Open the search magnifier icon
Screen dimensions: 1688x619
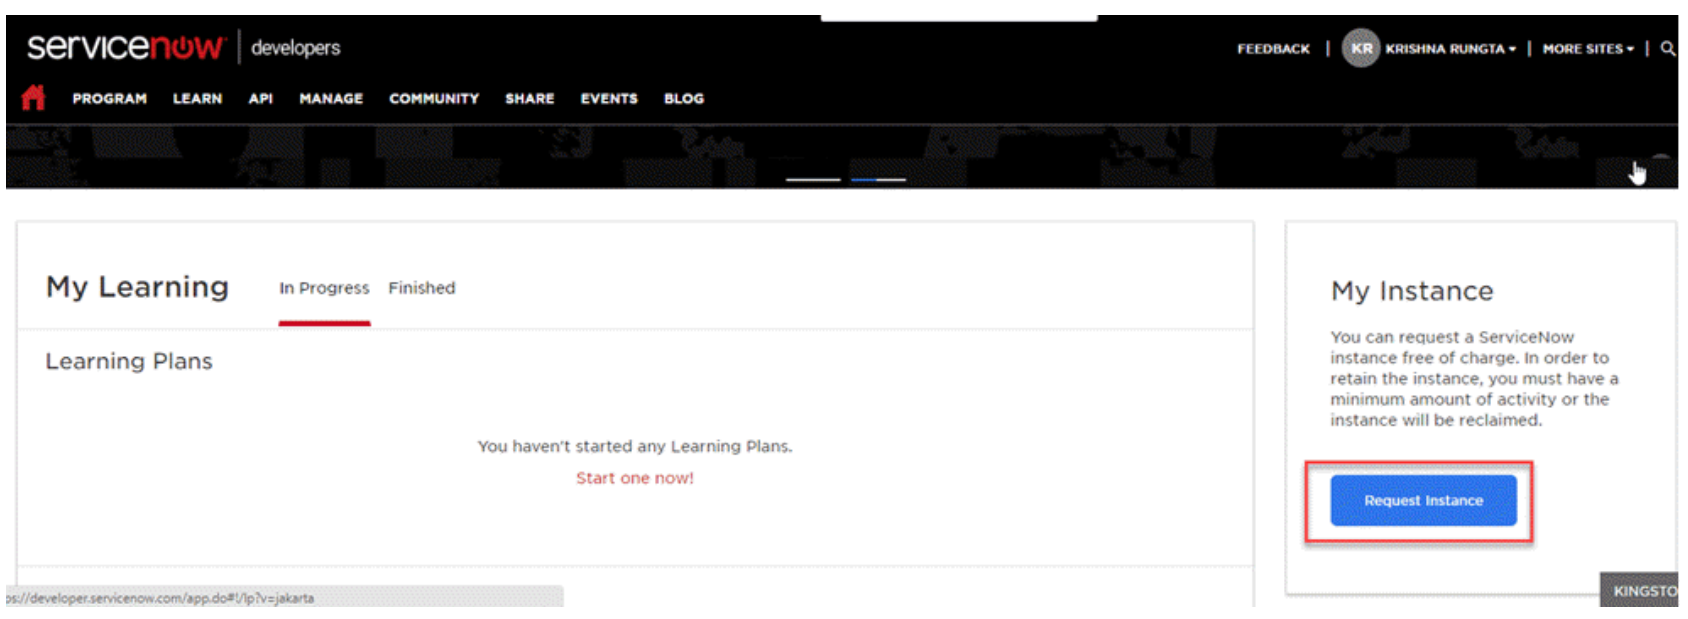(x=1667, y=48)
